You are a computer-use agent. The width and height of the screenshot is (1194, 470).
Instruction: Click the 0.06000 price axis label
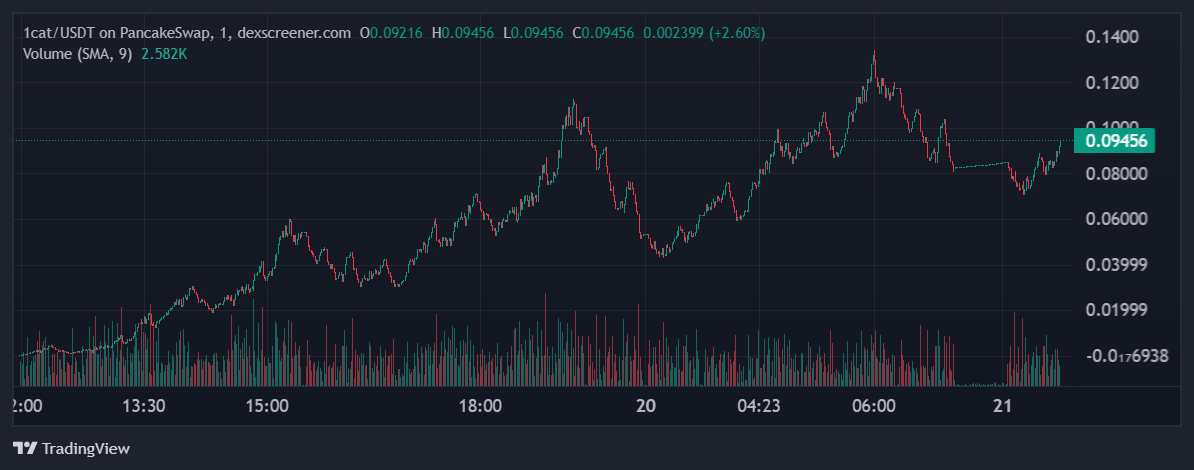1115,219
